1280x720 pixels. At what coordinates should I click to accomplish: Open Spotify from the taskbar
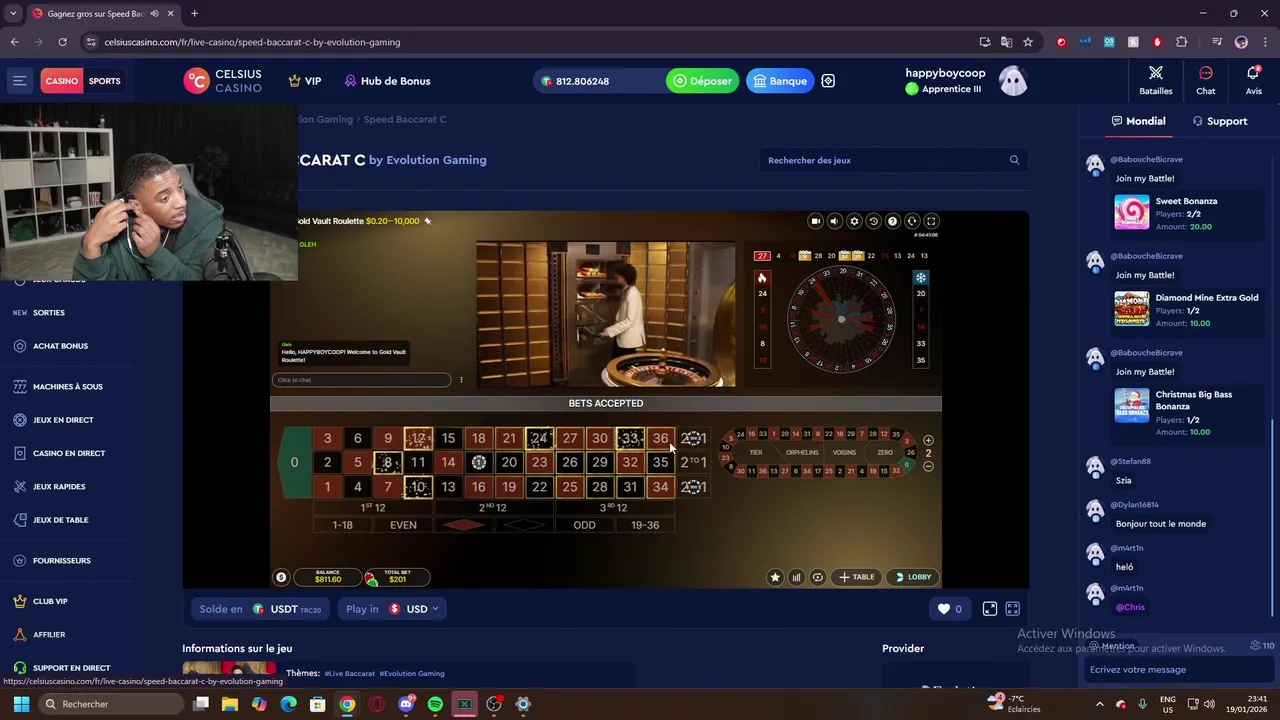(435, 704)
